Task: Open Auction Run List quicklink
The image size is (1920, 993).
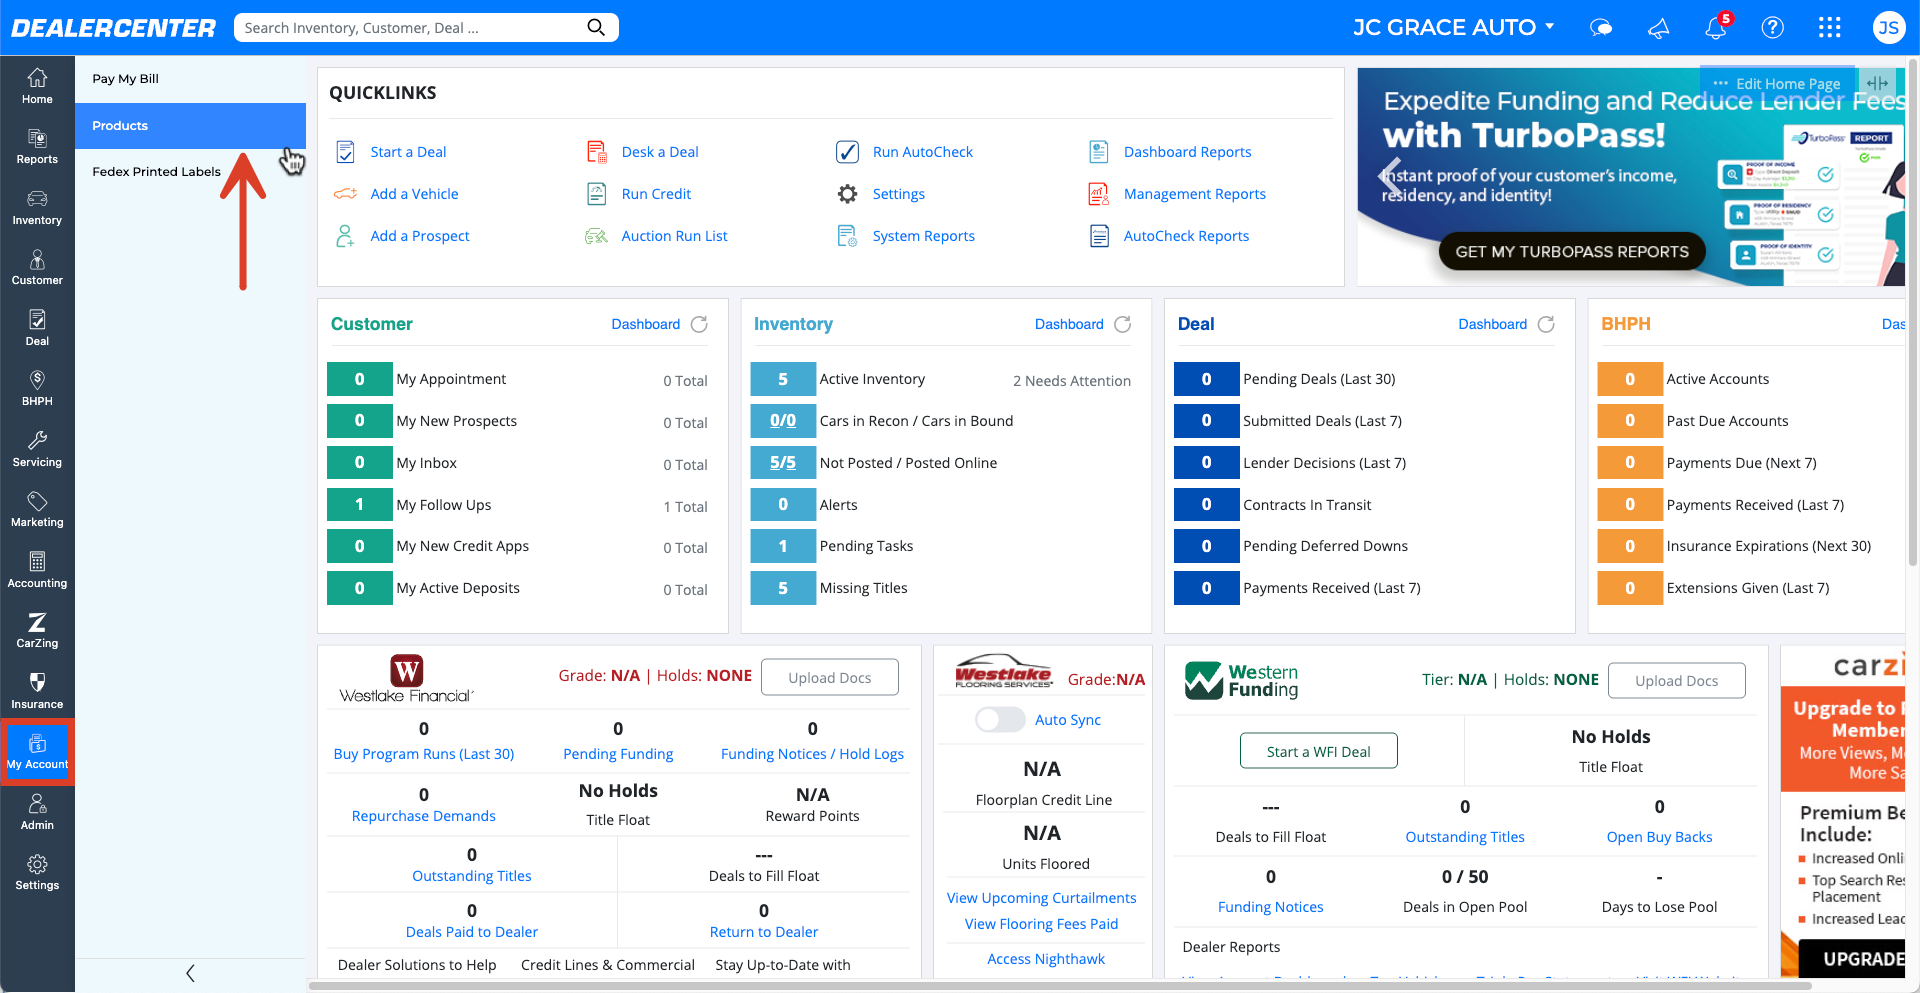Action: point(674,236)
